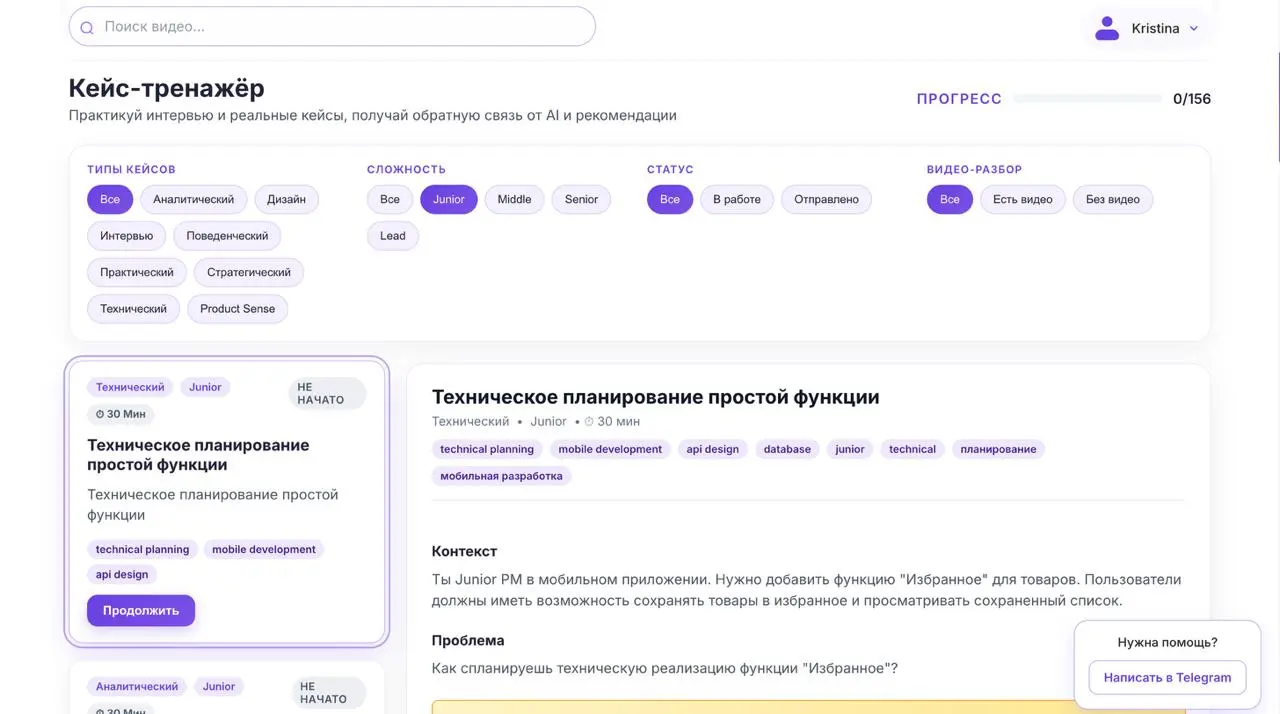1280x714 pixels.
Task: Filter by 'Аналитический' case type
Action: point(194,199)
